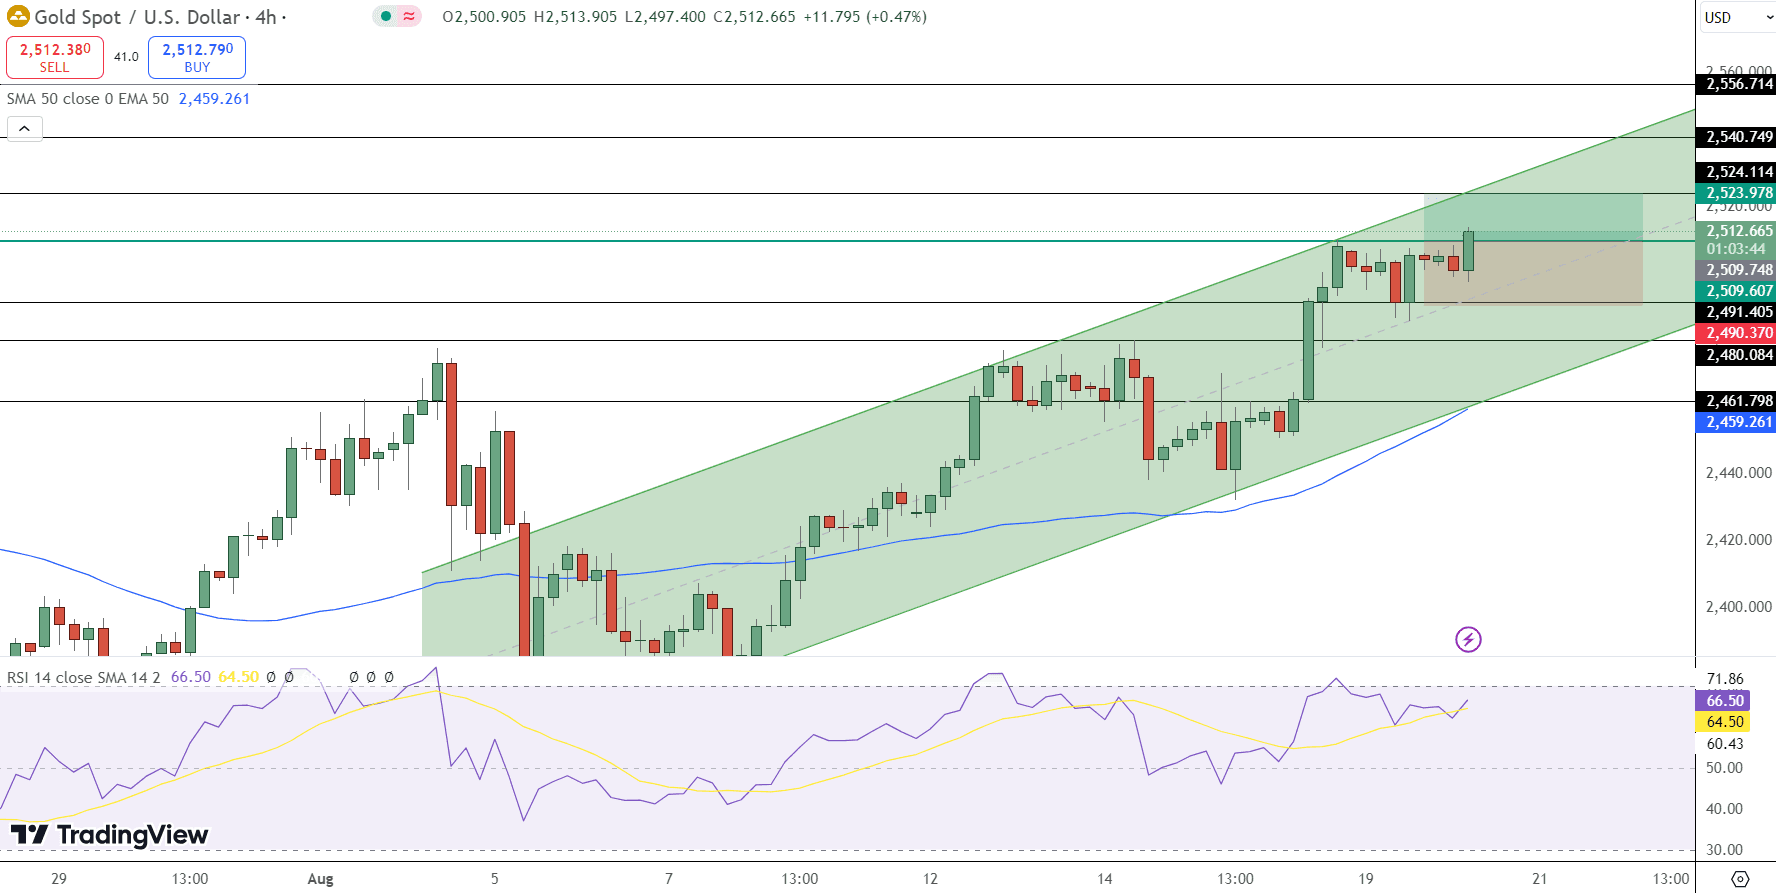This screenshot has width=1776, height=893.
Task: Select the RSI 14 indicator legend
Action: click(x=83, y=677)
